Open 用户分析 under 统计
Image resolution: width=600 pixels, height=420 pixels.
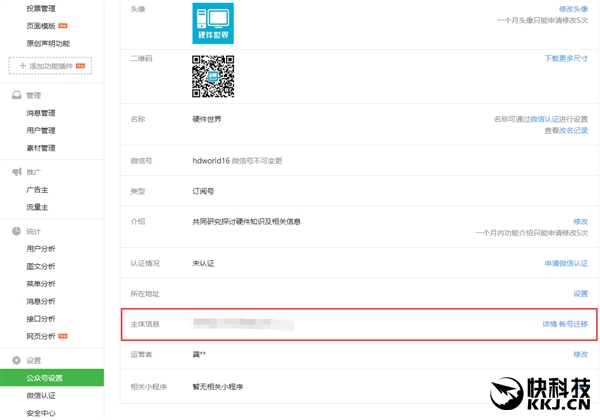pos(41,249)
